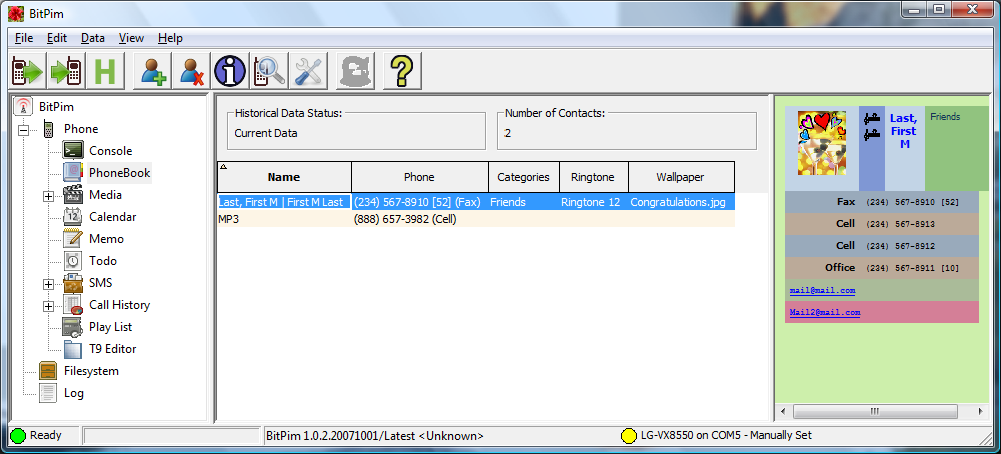Screen dimensions: 1001x454
Task: Open the View menu
Action: click(131, 38)
